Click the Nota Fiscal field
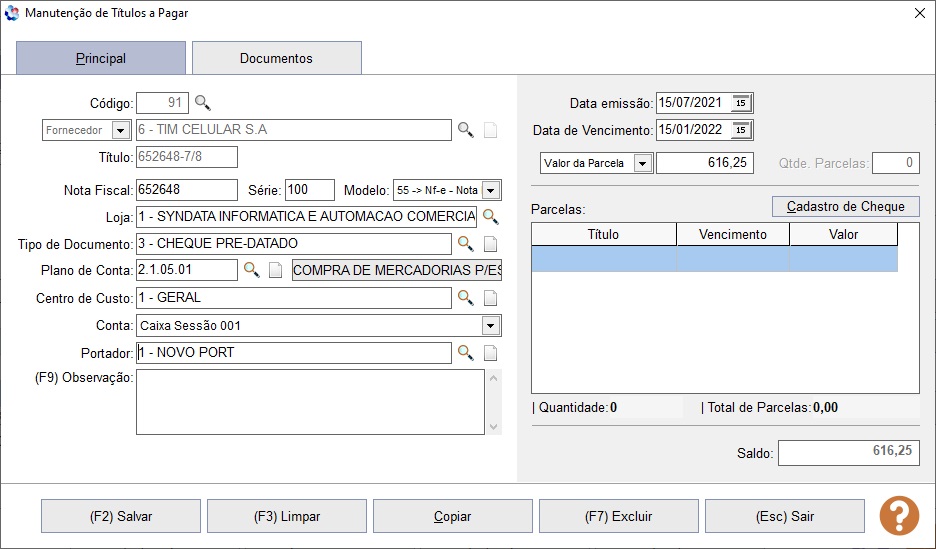Viewport: 936px width, 549px height. pos(187,190)
